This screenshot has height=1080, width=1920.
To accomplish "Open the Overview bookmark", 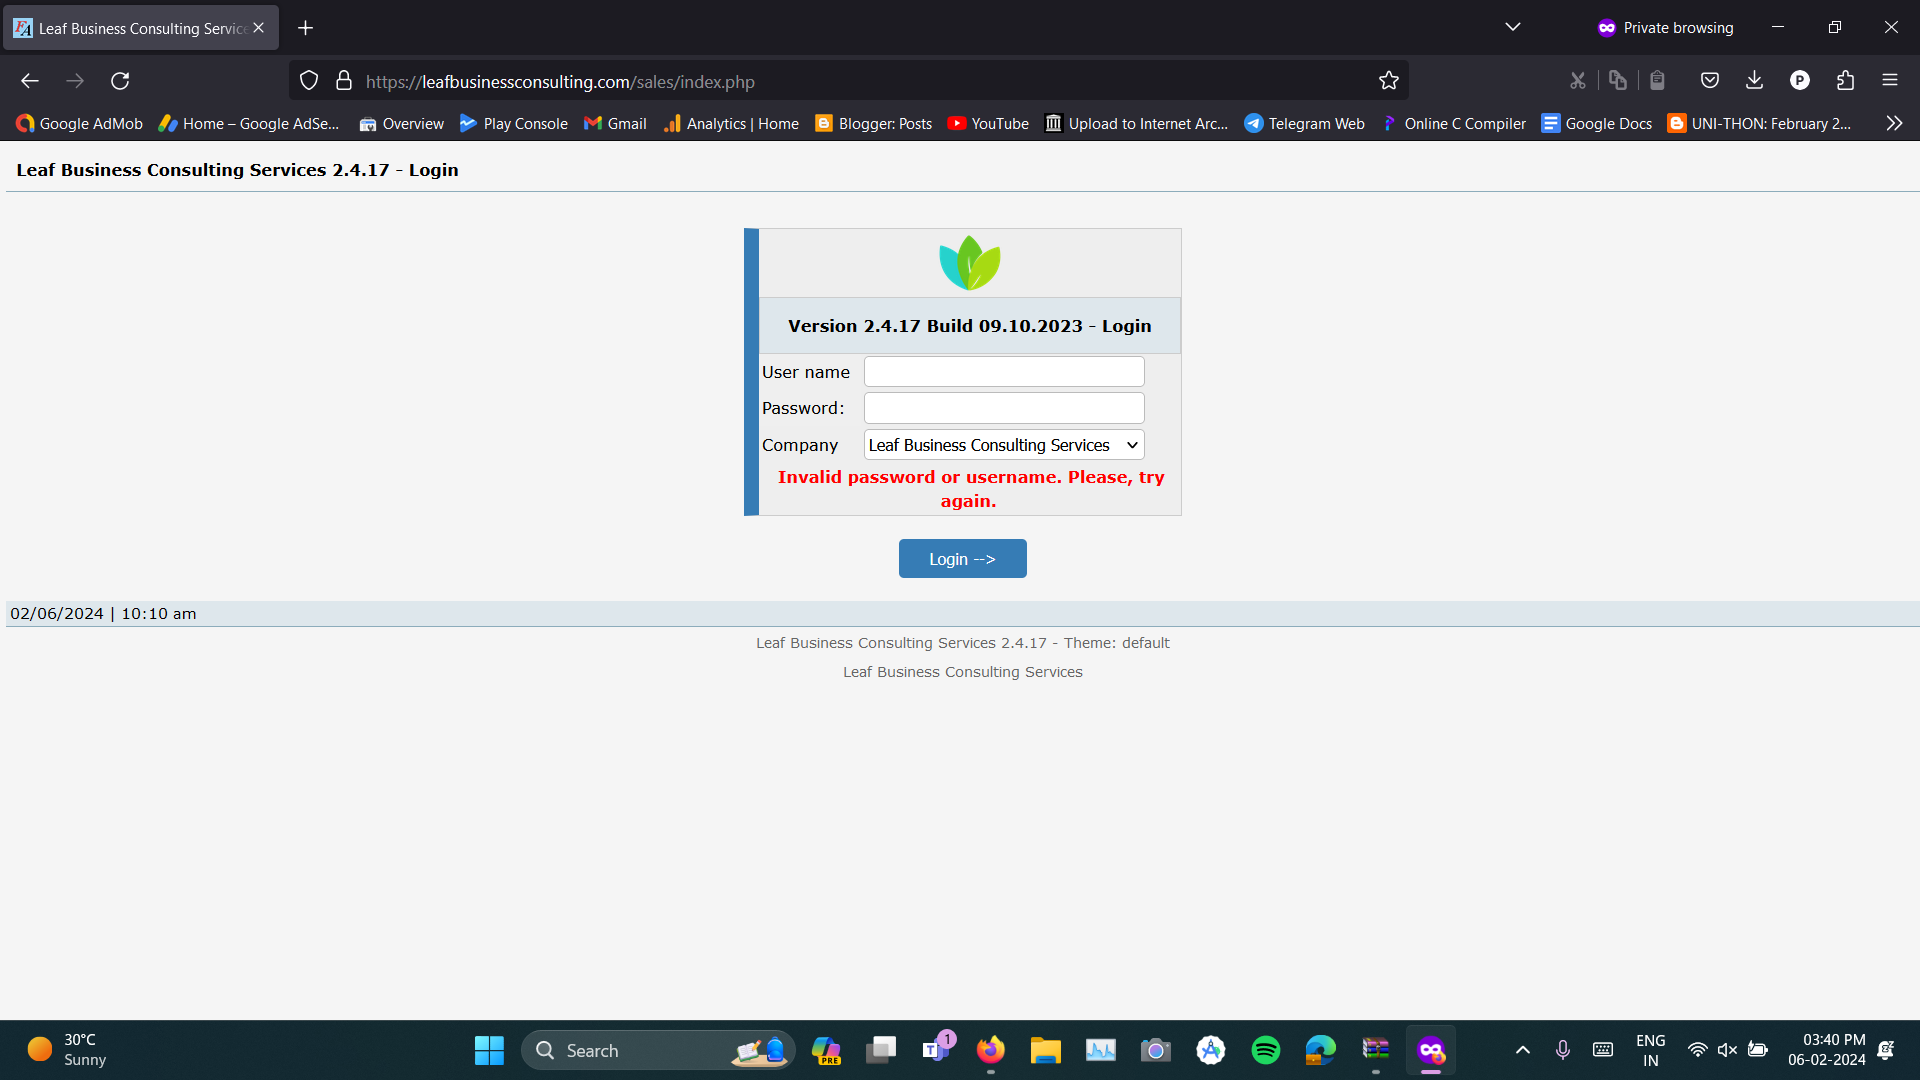I will click(402, 124).
